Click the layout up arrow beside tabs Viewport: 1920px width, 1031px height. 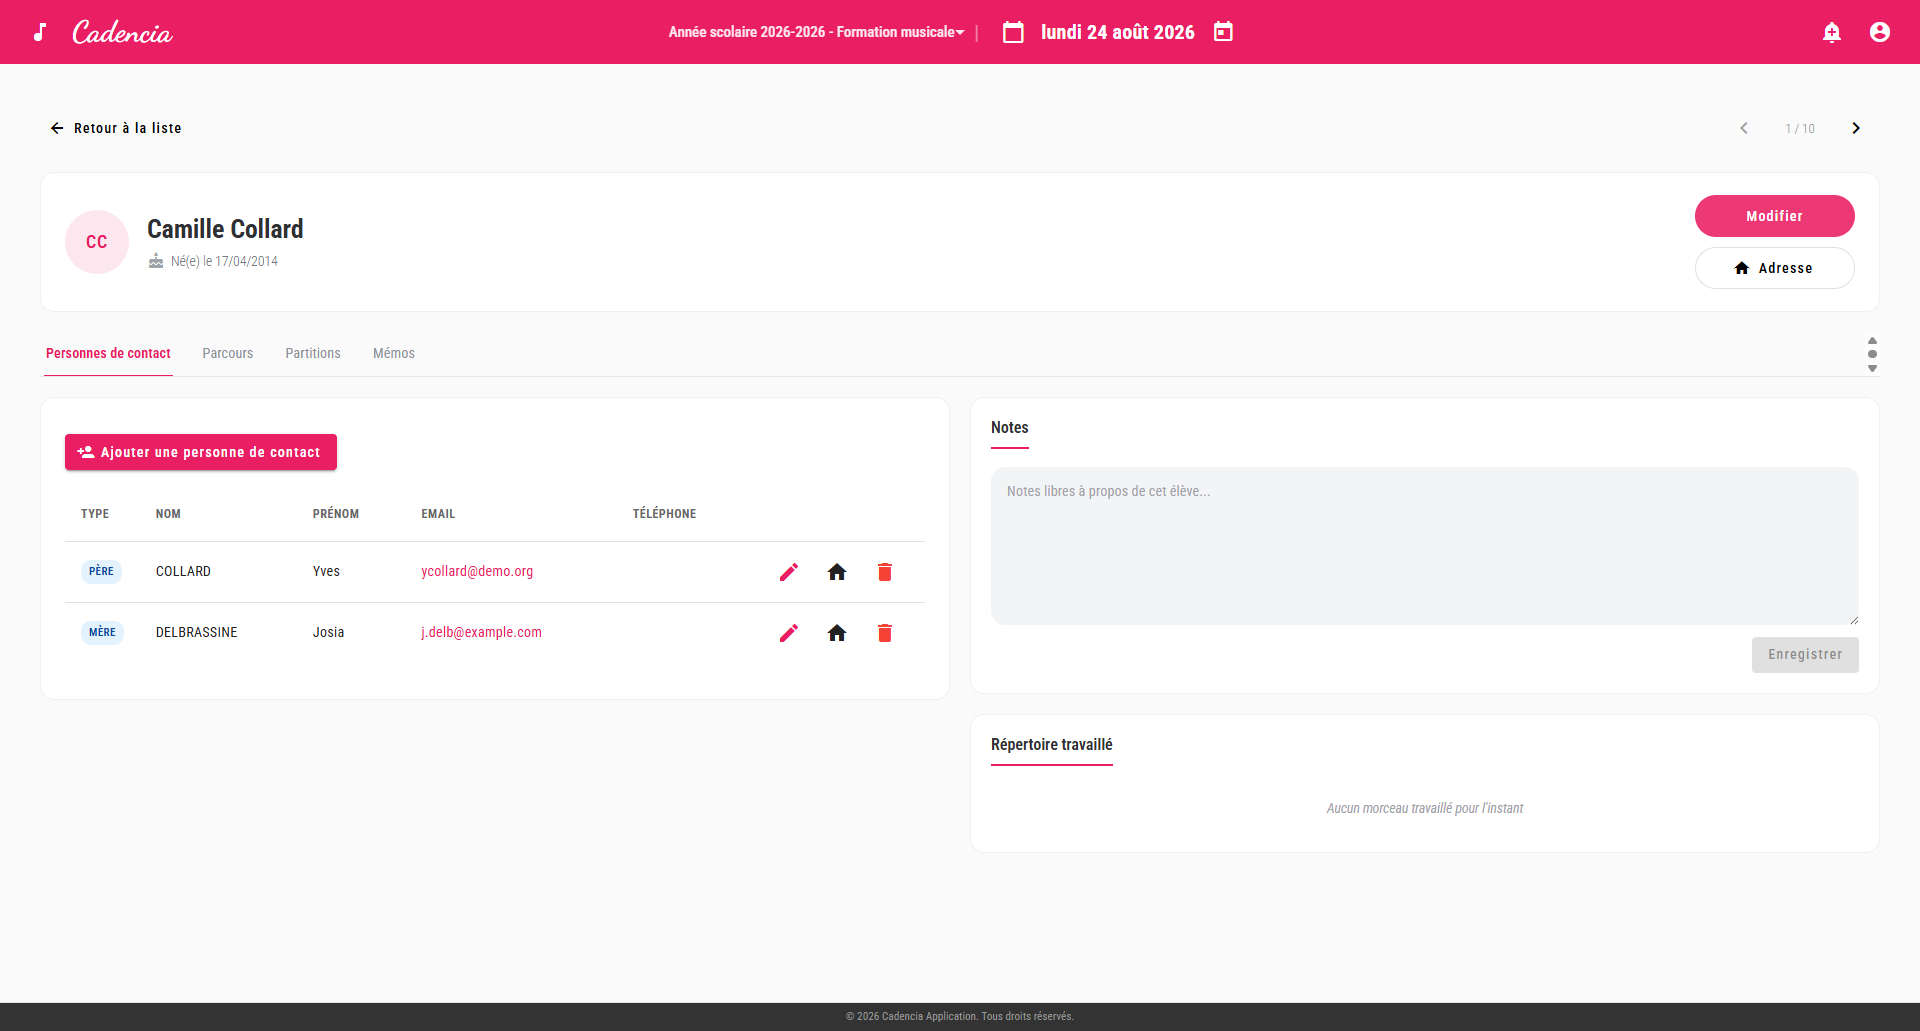pyautogui.click(x=1872, y=341)
